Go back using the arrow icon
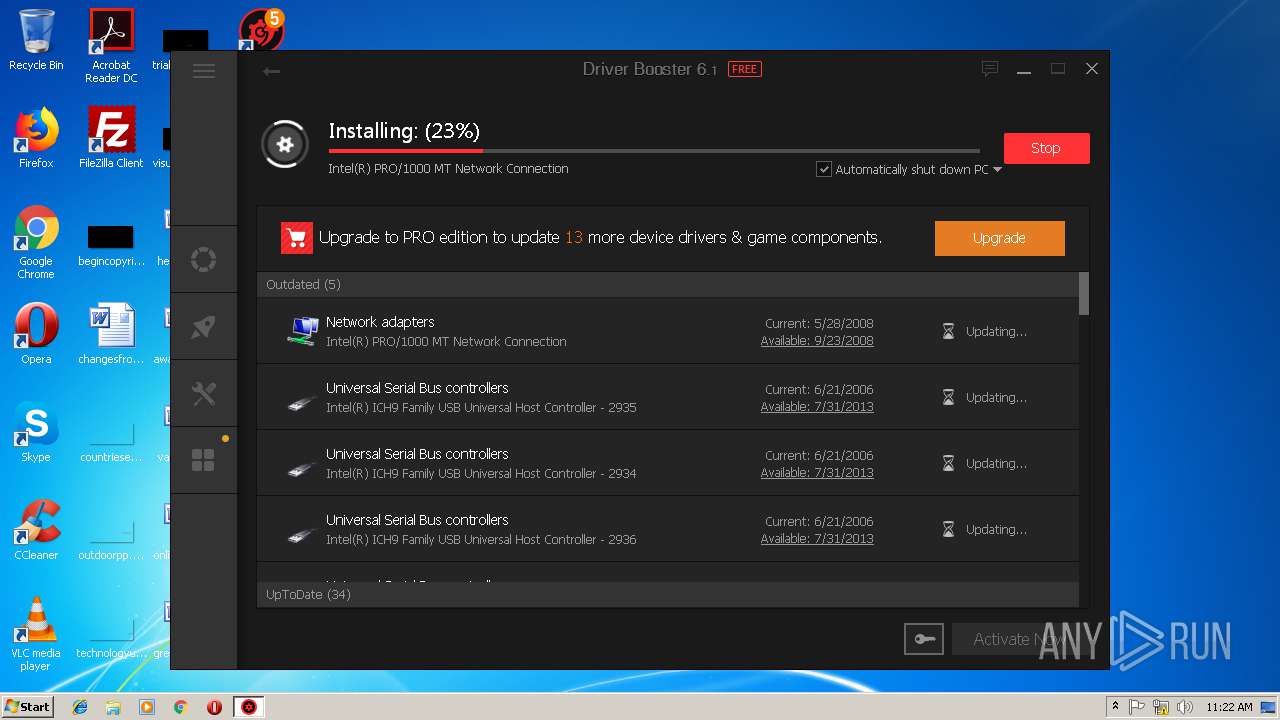 pos(271,71)
